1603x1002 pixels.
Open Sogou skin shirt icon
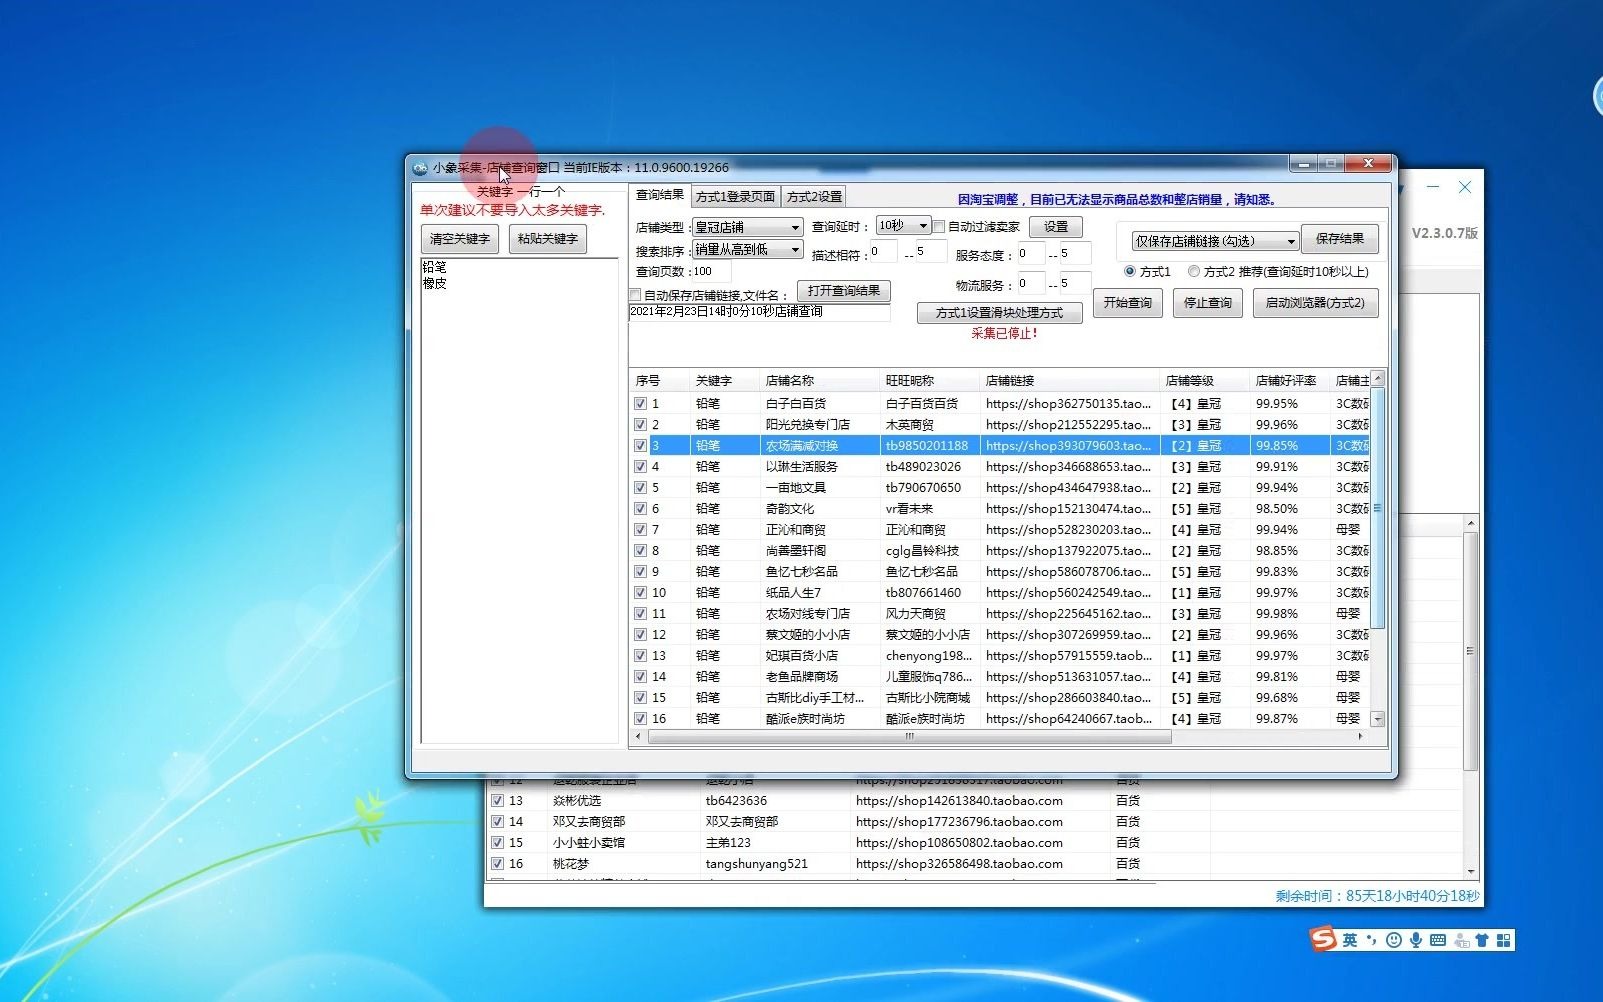pos(1482,940)
